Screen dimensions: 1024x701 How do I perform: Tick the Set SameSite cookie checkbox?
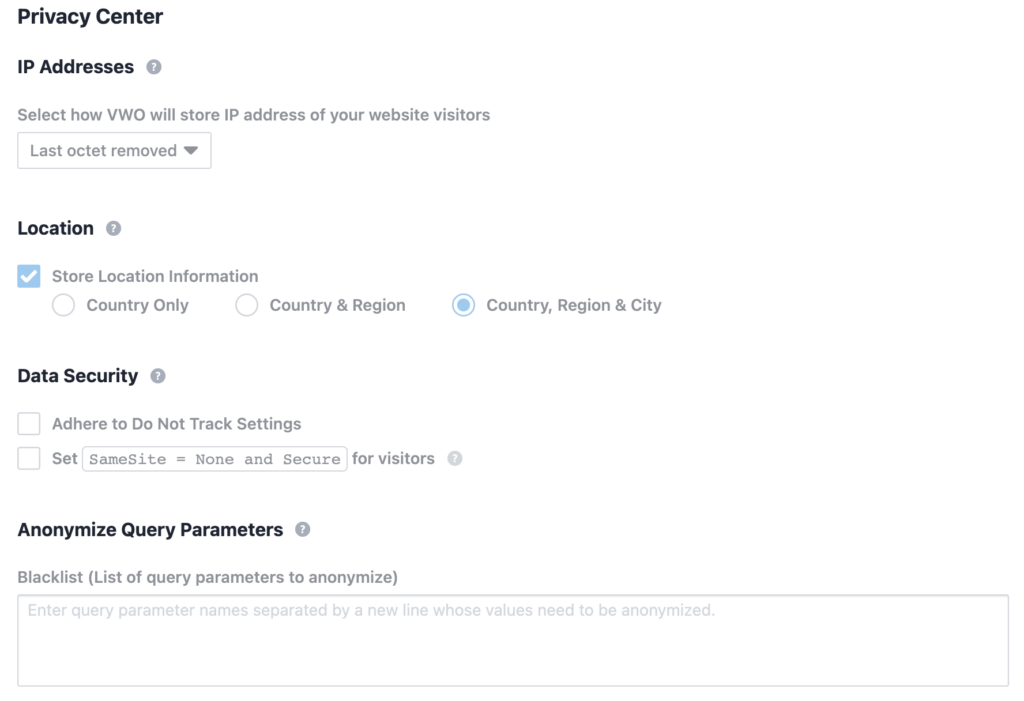(29, 459)
